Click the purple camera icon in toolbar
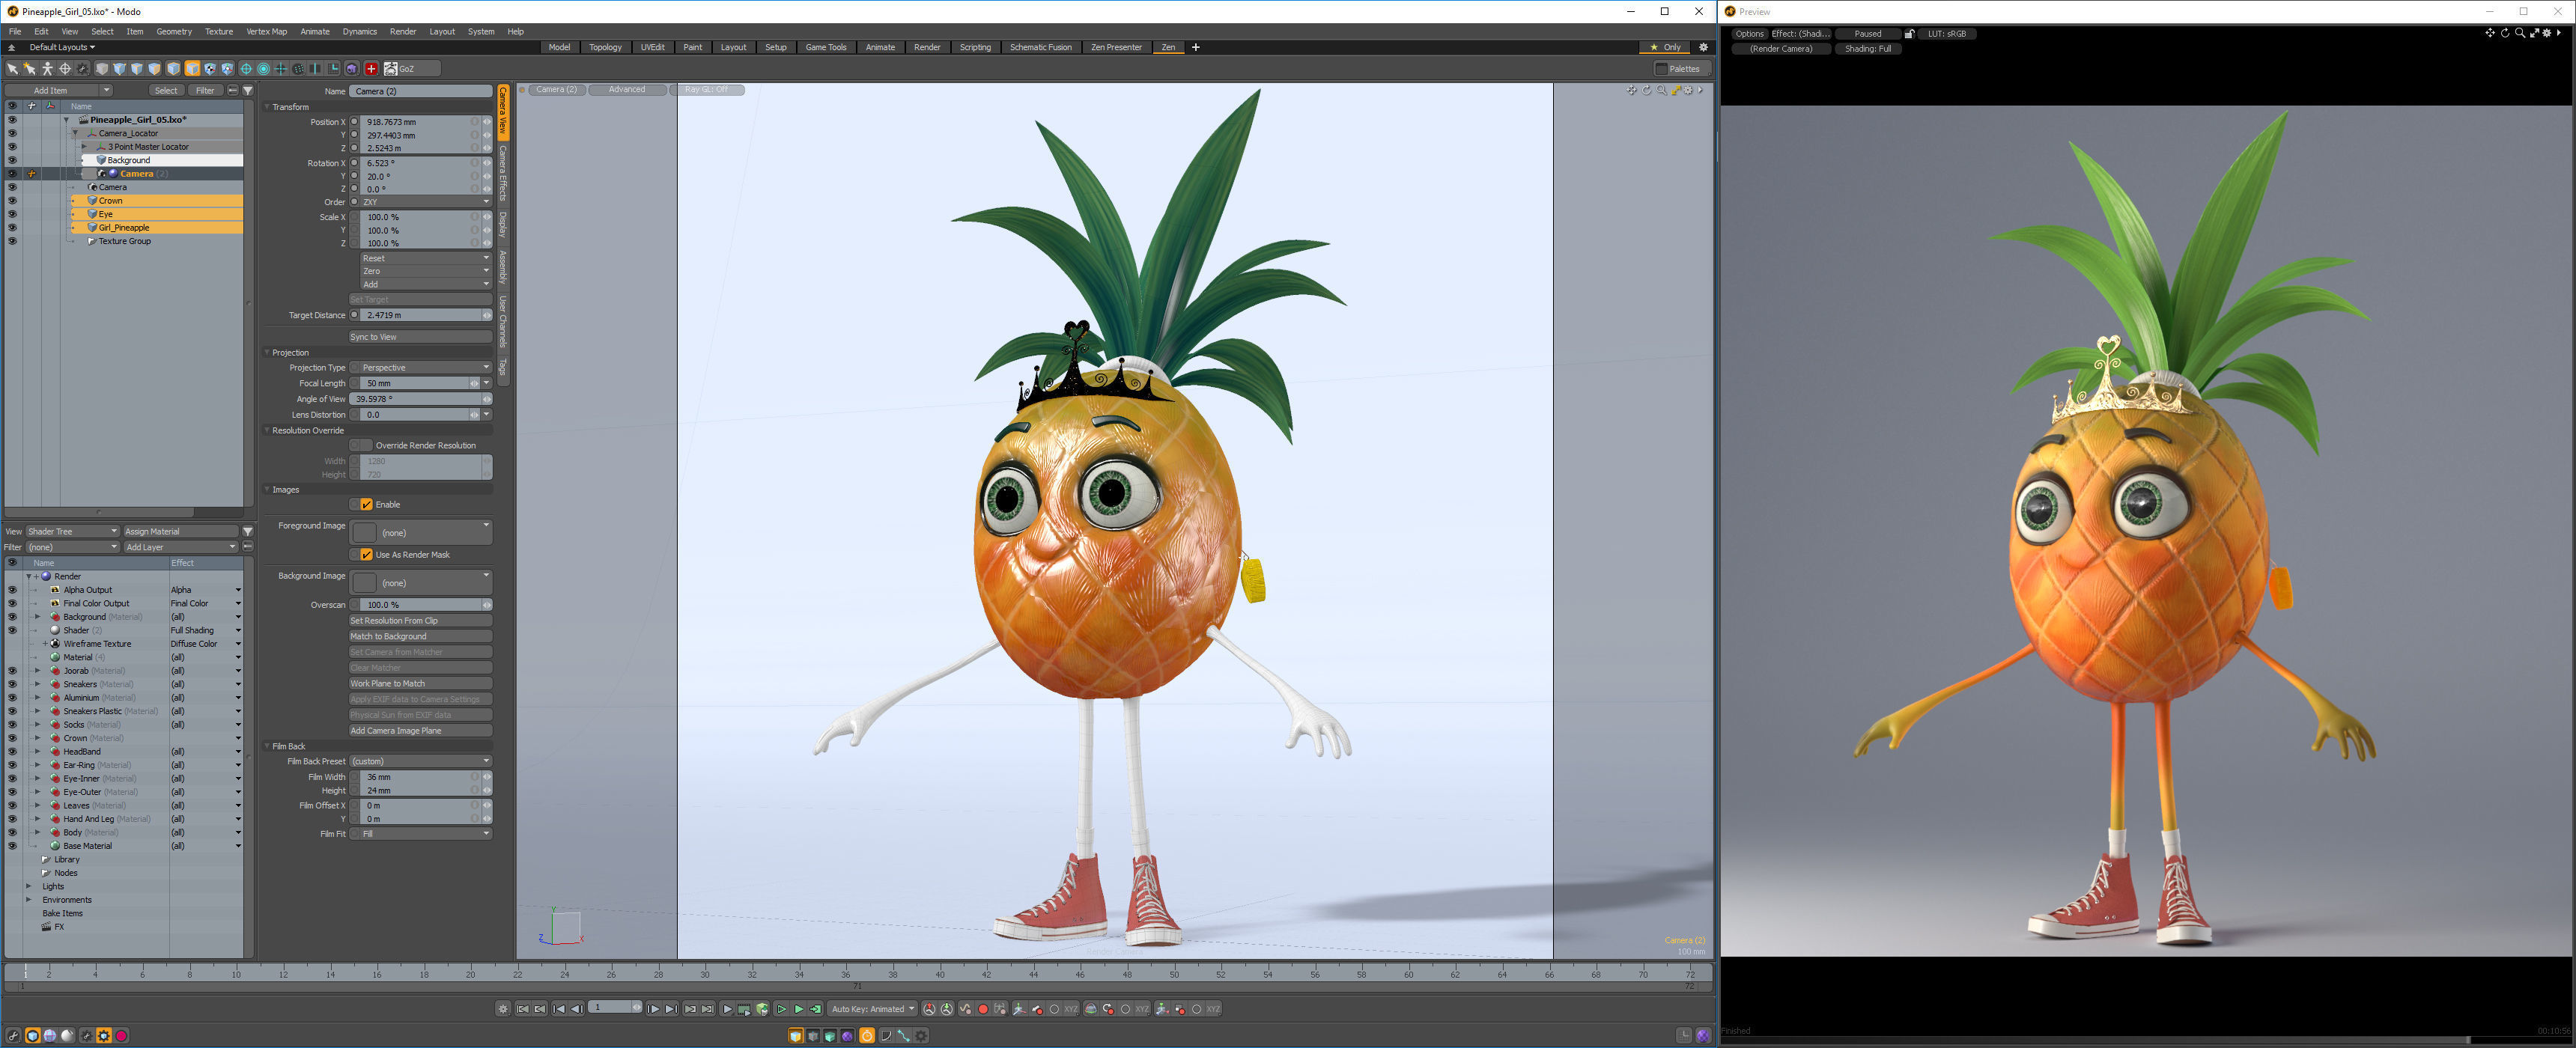The width and height of the screenshot is (2576, 1048). pyautogui.click(x=352, y=69)
